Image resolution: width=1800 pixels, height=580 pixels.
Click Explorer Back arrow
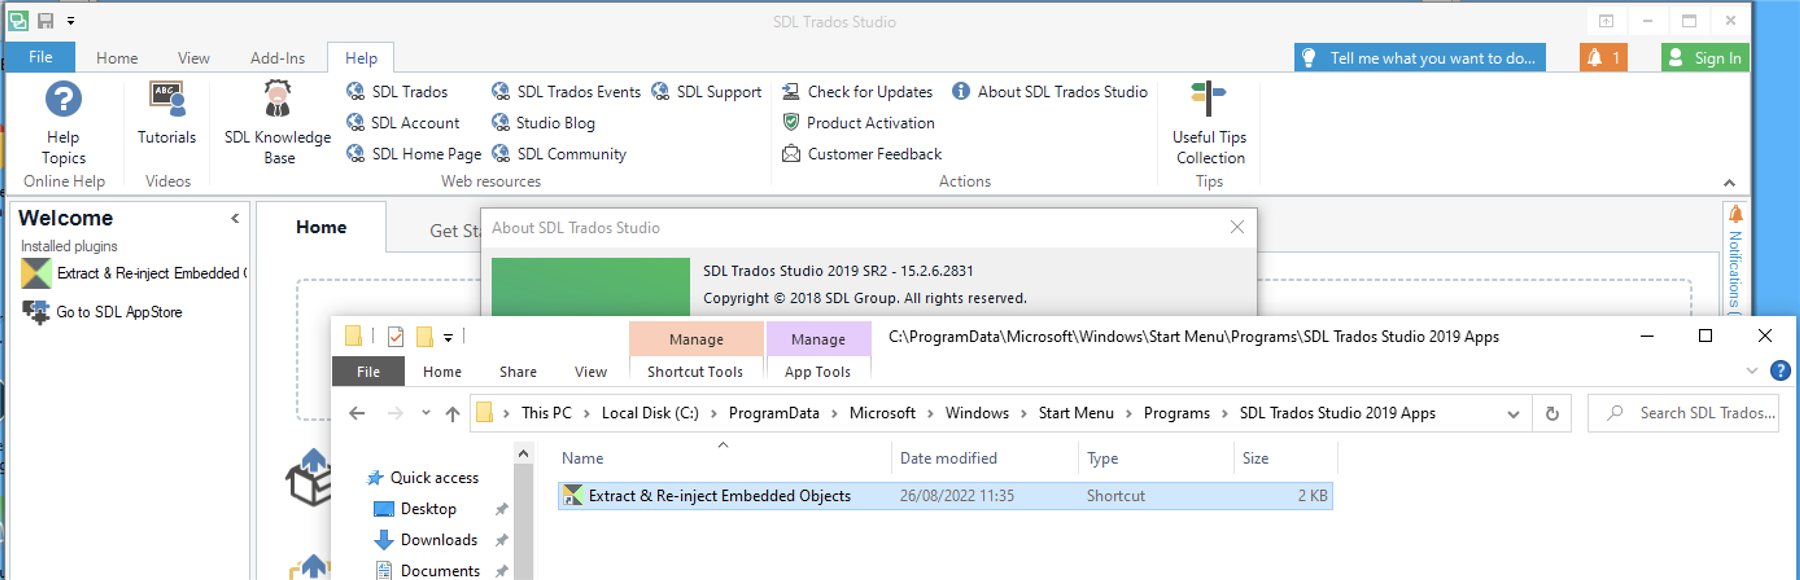pos(357,413)
